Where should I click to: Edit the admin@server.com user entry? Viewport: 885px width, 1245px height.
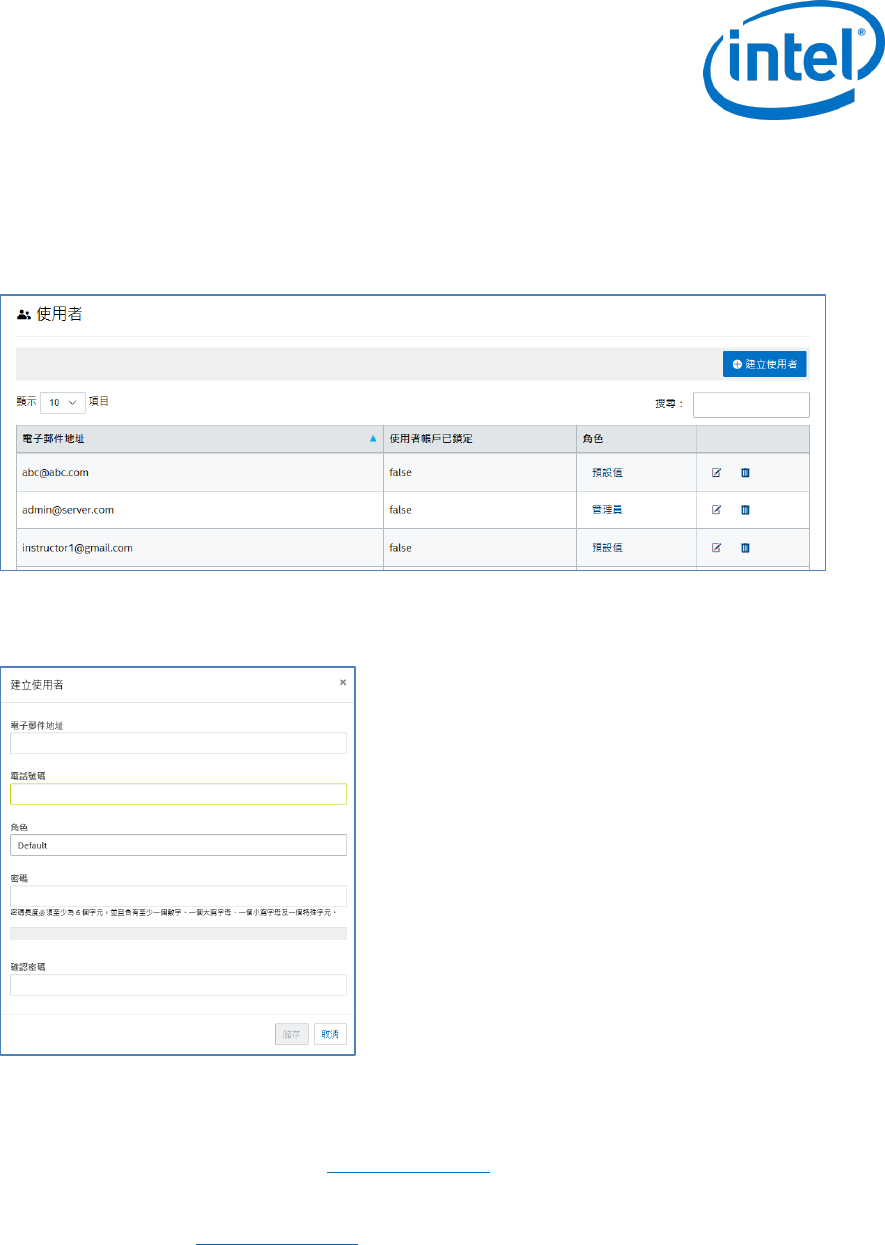[716, 510]
